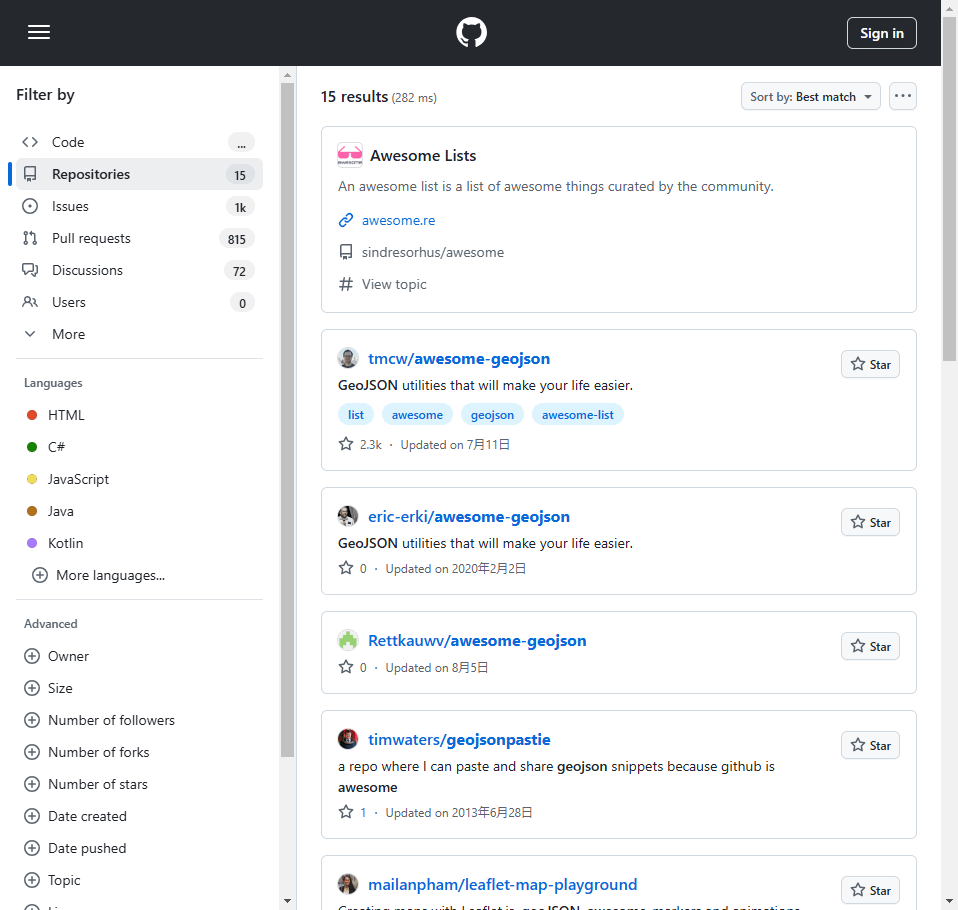Click the 'awesome-list' topic tag
This screenshot has height=910, width=958.
(577, 415)
